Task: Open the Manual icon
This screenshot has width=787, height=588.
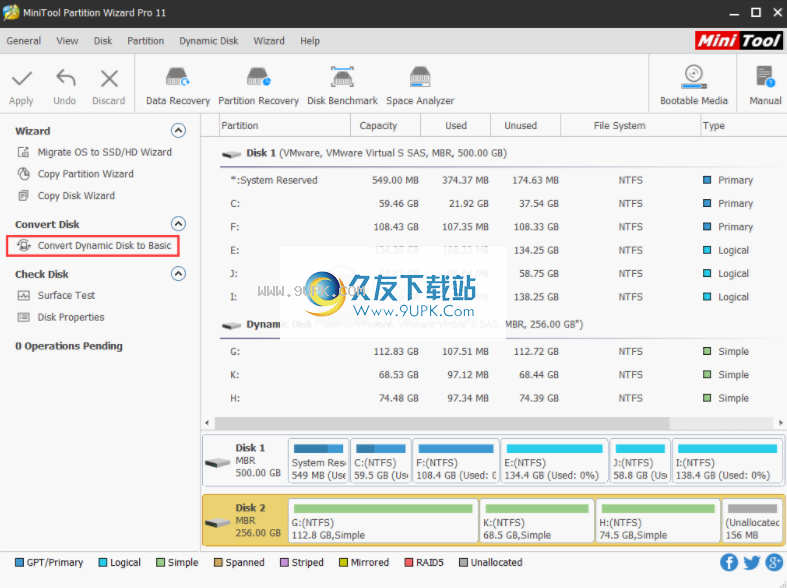Action: coord(765,77)
